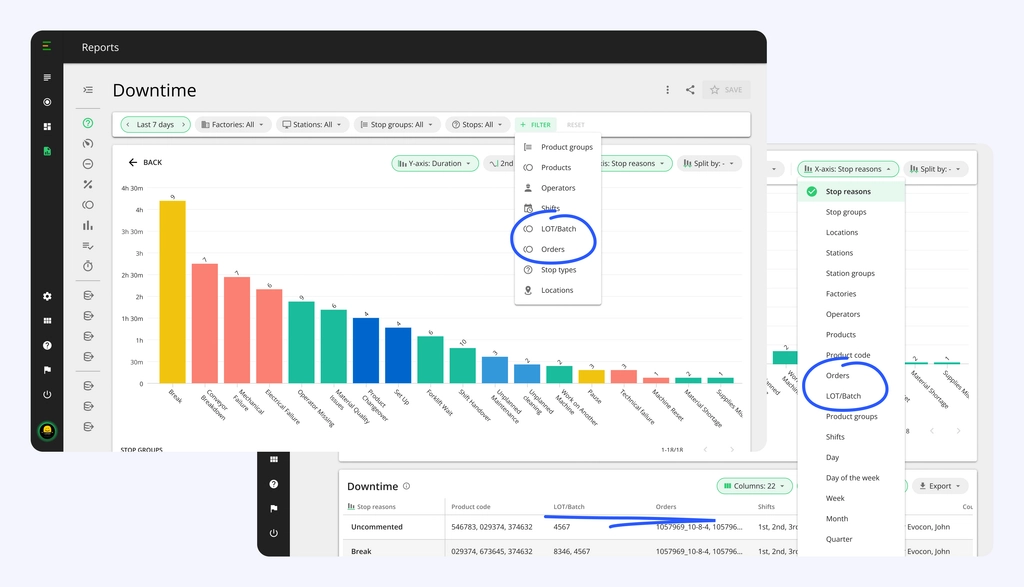Click the Uncommented row label

click(377, 528)
